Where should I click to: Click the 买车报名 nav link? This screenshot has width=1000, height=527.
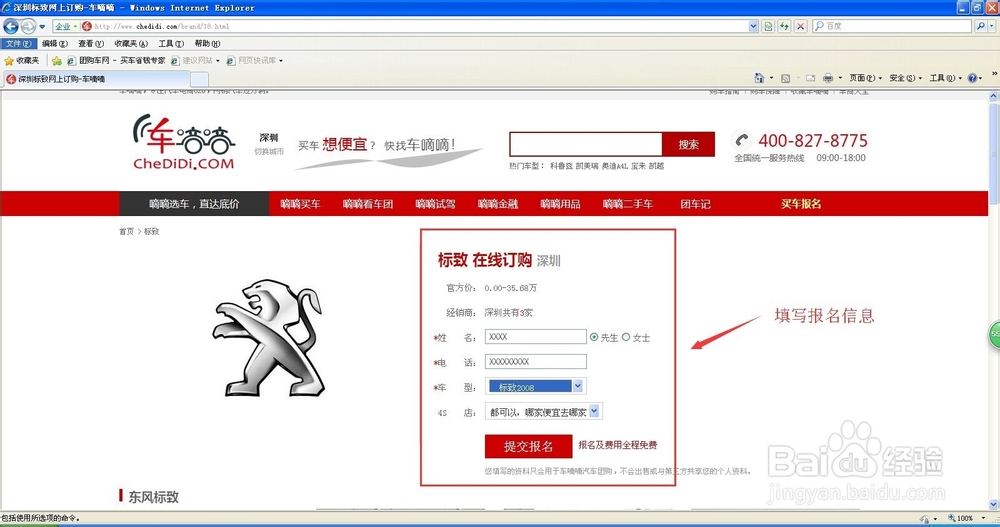coord(801,204)
